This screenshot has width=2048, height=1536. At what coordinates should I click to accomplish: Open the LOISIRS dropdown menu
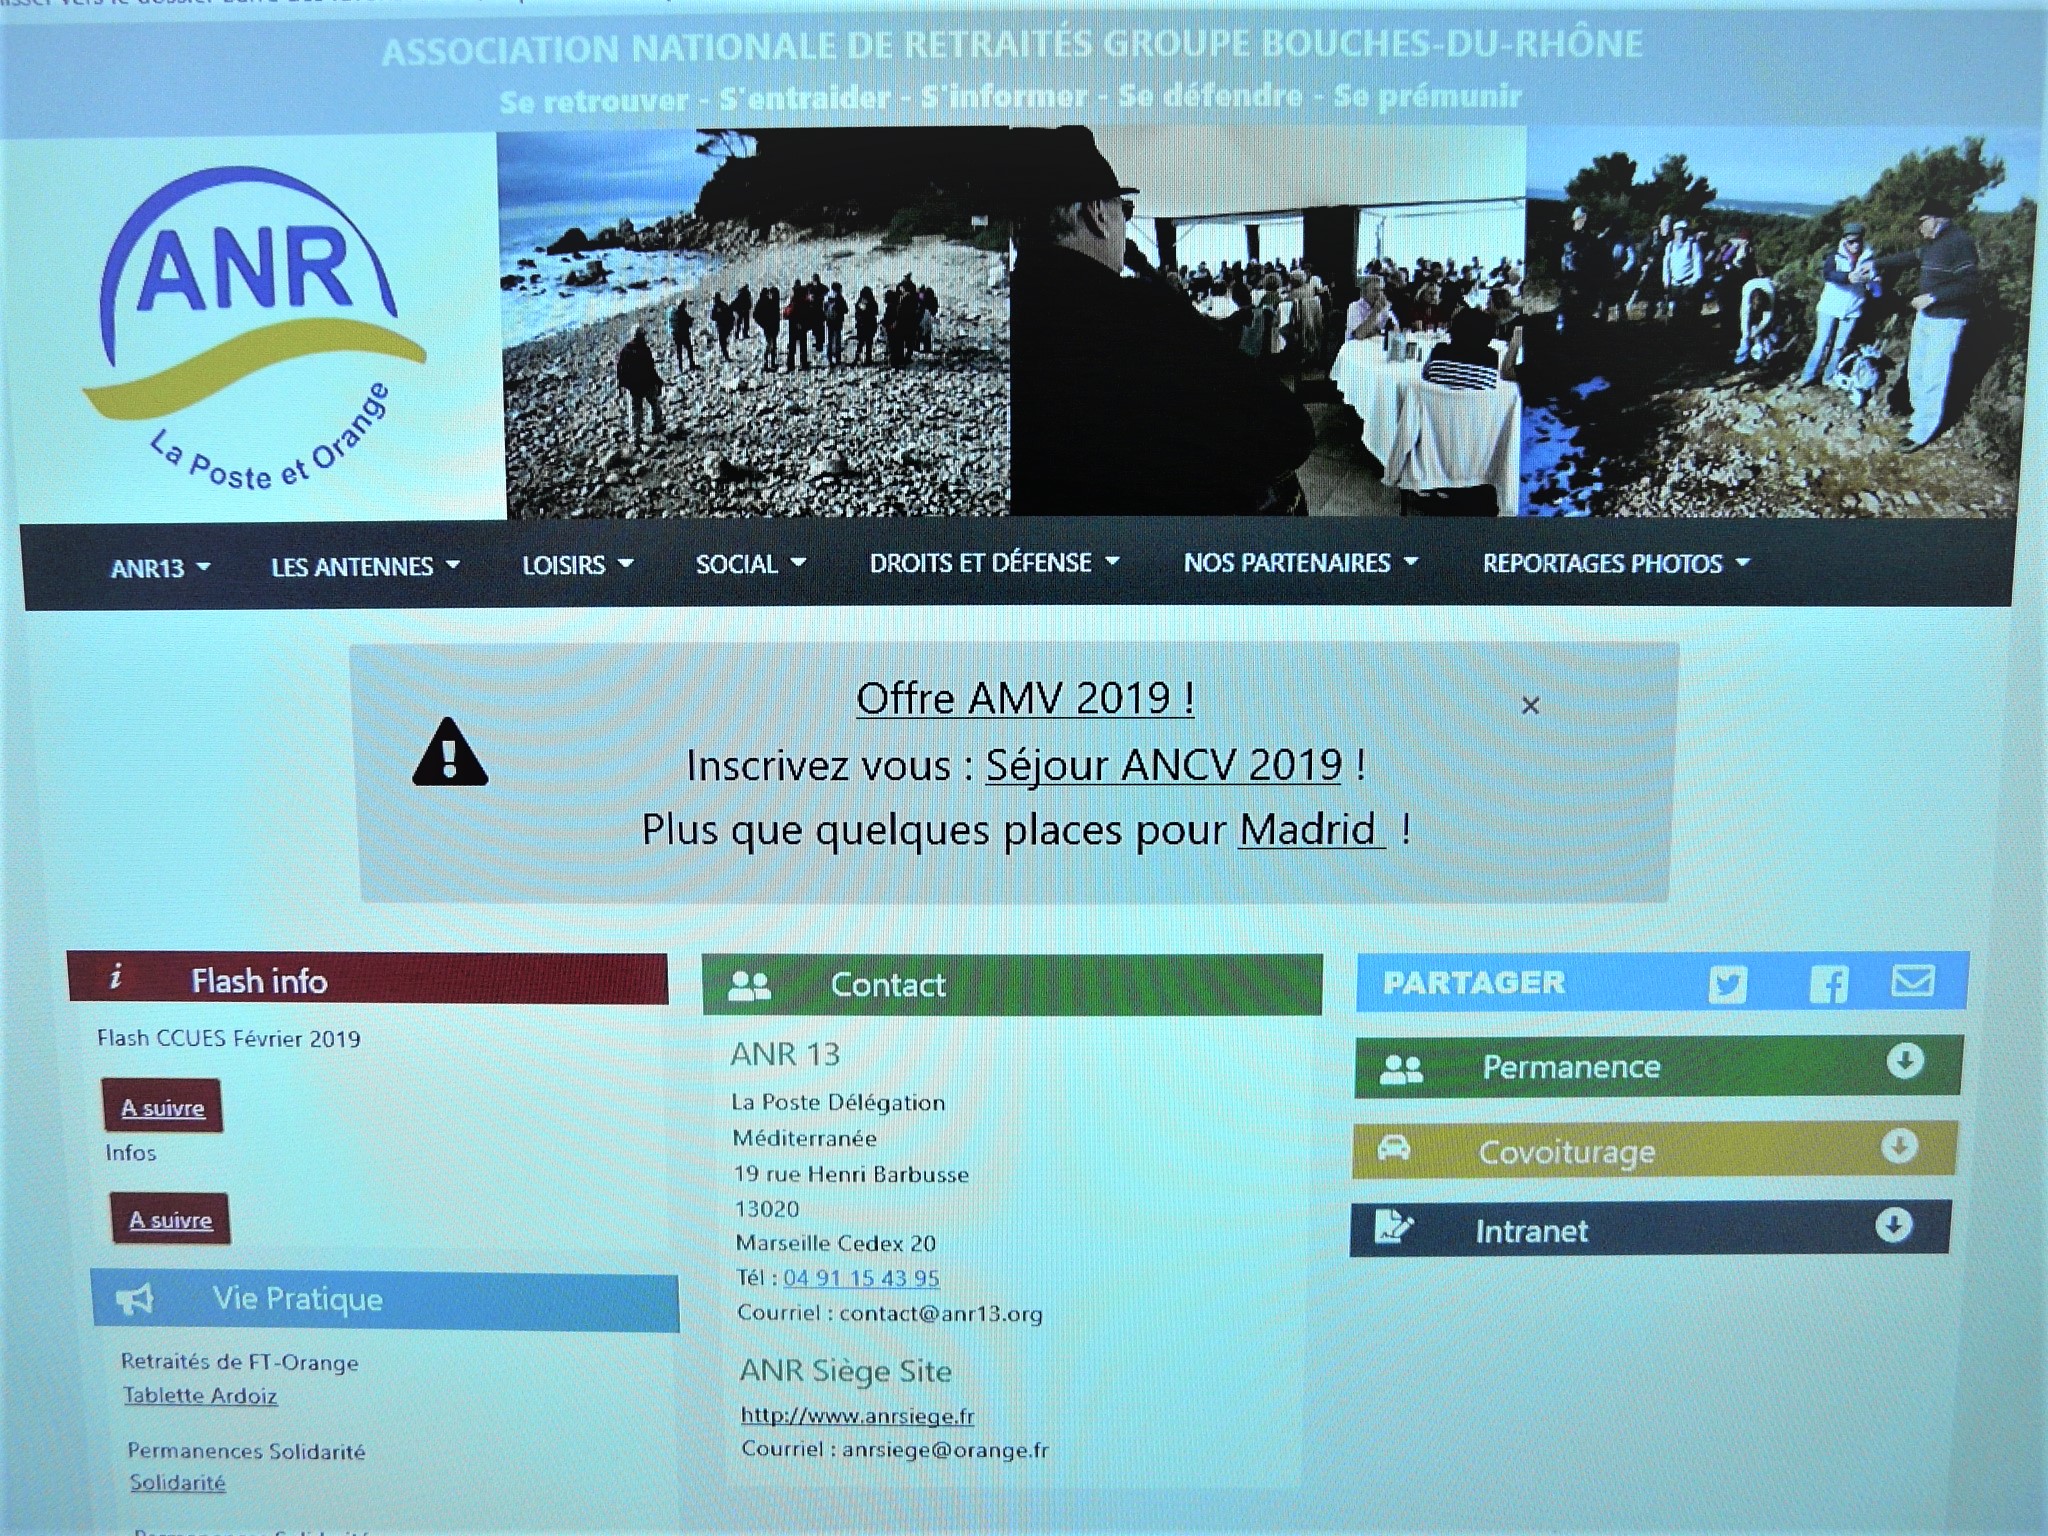(577, 565)
